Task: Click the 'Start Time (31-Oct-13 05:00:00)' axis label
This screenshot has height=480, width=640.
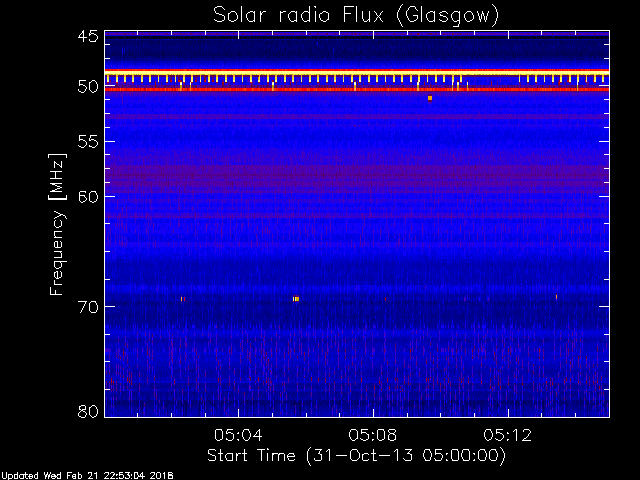Action: [355, 456]
